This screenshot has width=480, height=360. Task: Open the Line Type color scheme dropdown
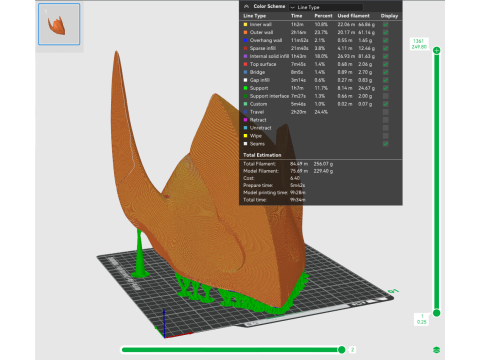click(x=326, y=7)
